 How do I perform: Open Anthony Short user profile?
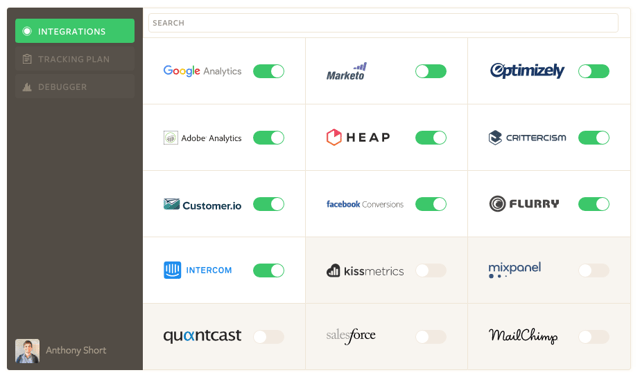pos(61,350)
